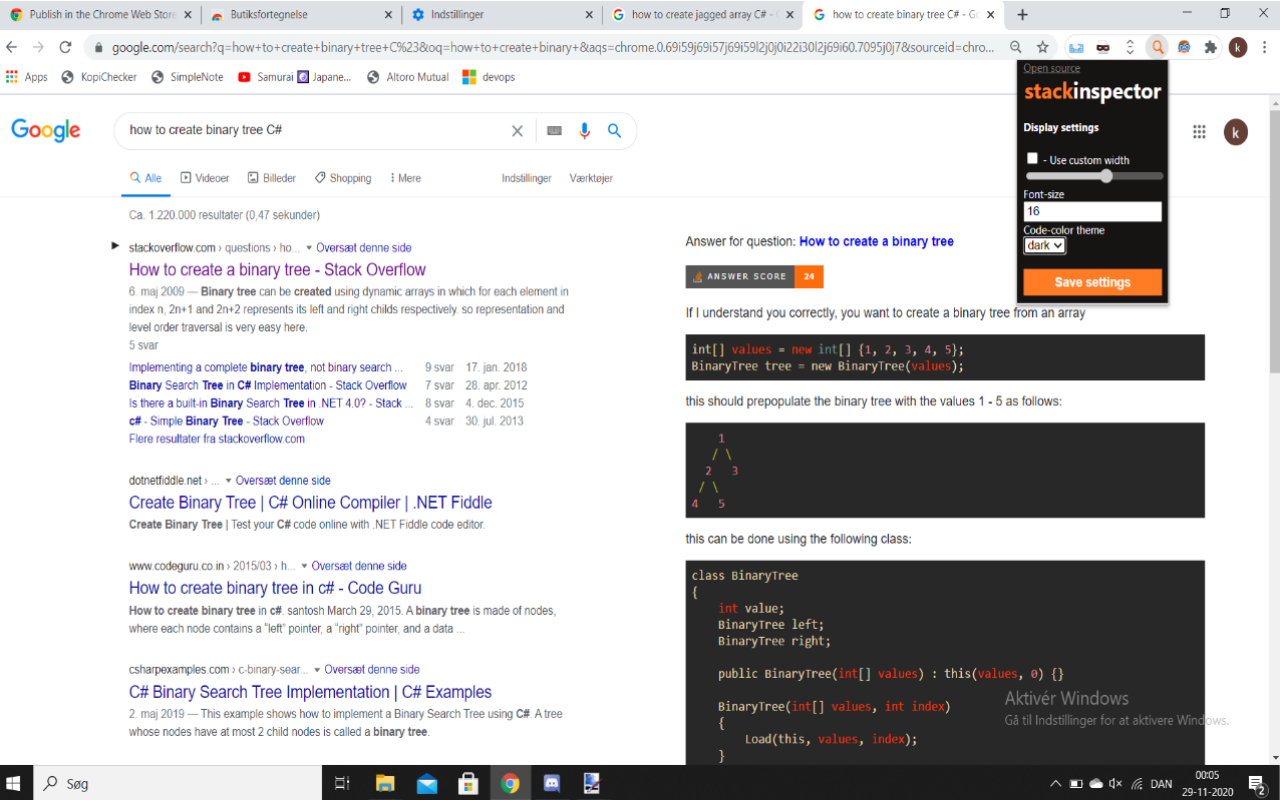Screen dimensions: 1280x800
Task: Expand the stackoverflow.com result's arrow menu
Action: pyautogui.click(x=309, y=248)
